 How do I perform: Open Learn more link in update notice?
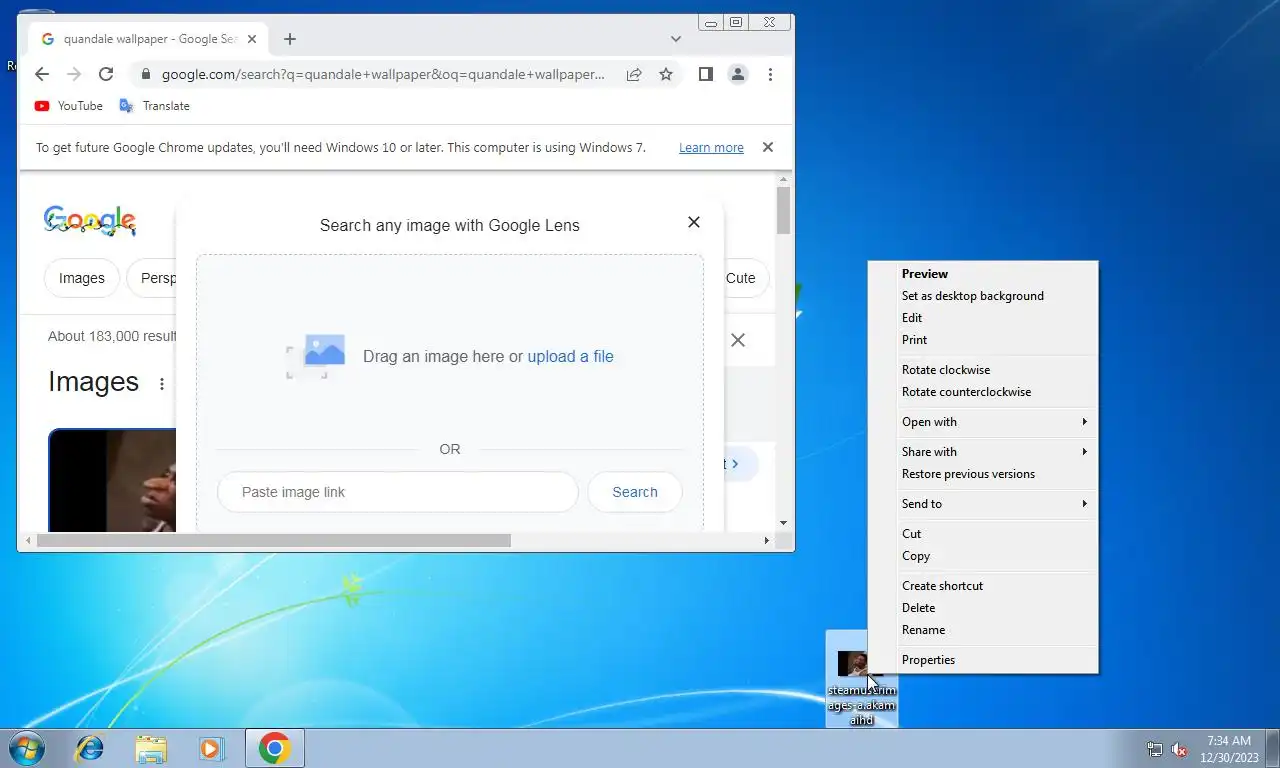[x=711, y=148]
